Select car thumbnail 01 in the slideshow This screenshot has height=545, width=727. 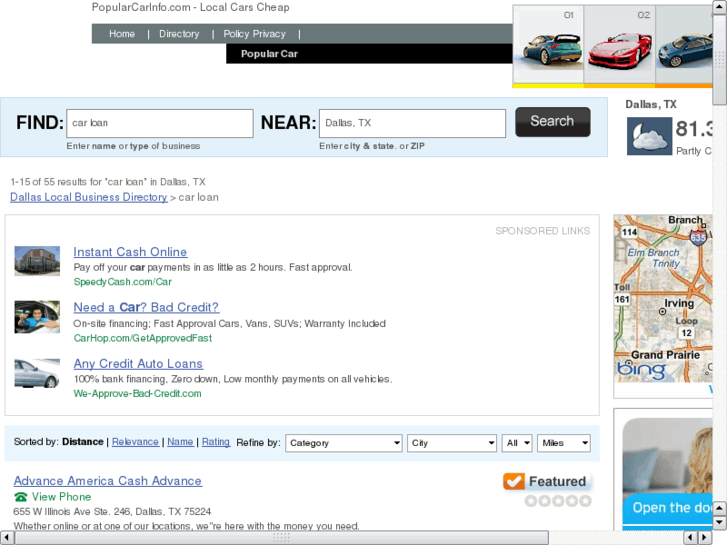(x=548, y=45)
